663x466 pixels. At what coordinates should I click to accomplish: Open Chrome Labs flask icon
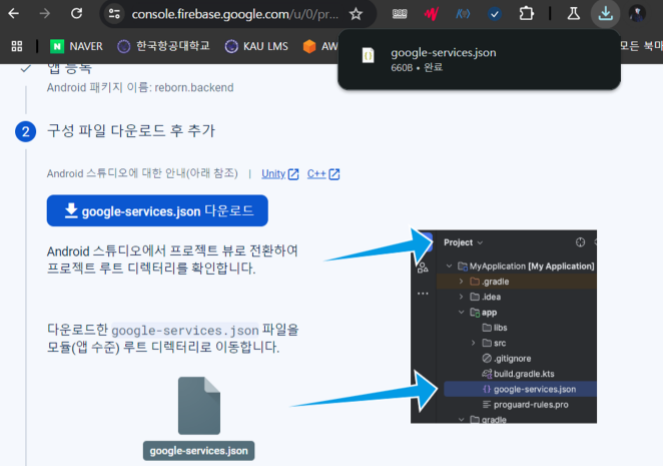point(573,14)
